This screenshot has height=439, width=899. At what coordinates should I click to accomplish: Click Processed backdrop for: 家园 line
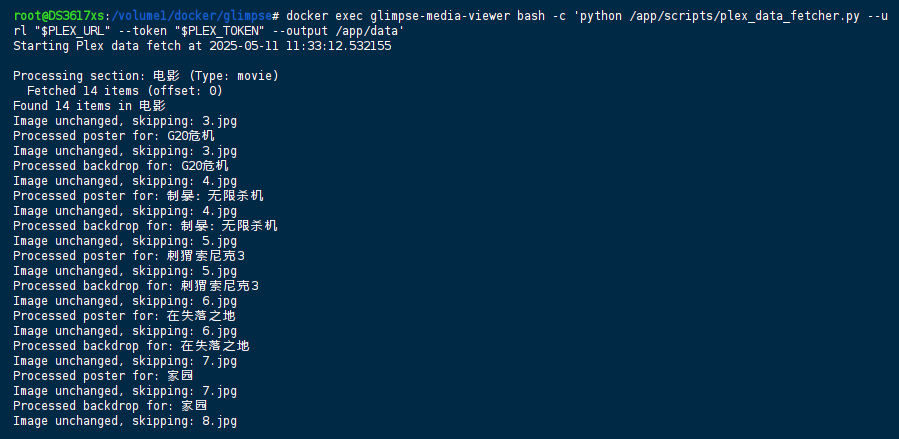click(110, 406)
